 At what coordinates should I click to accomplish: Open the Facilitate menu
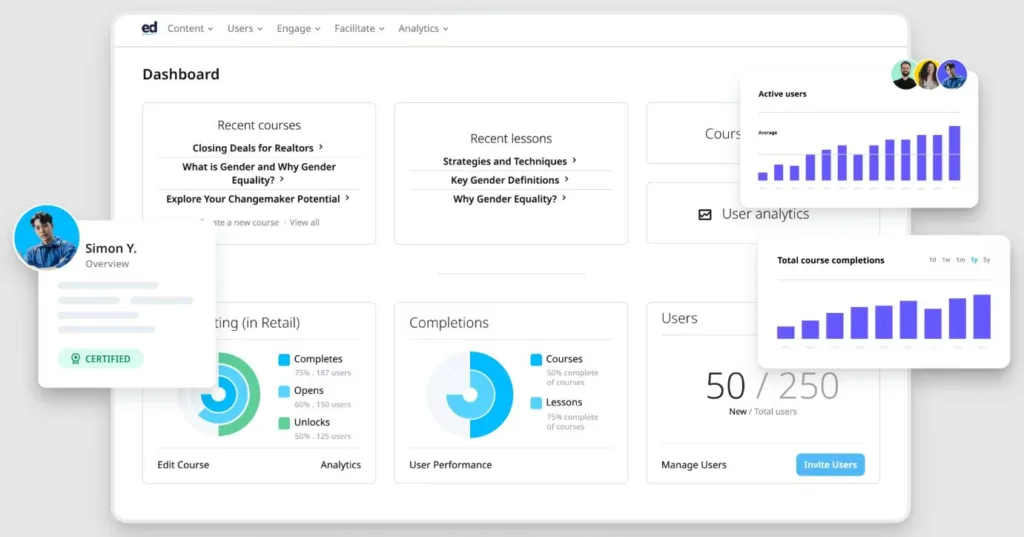359,29
